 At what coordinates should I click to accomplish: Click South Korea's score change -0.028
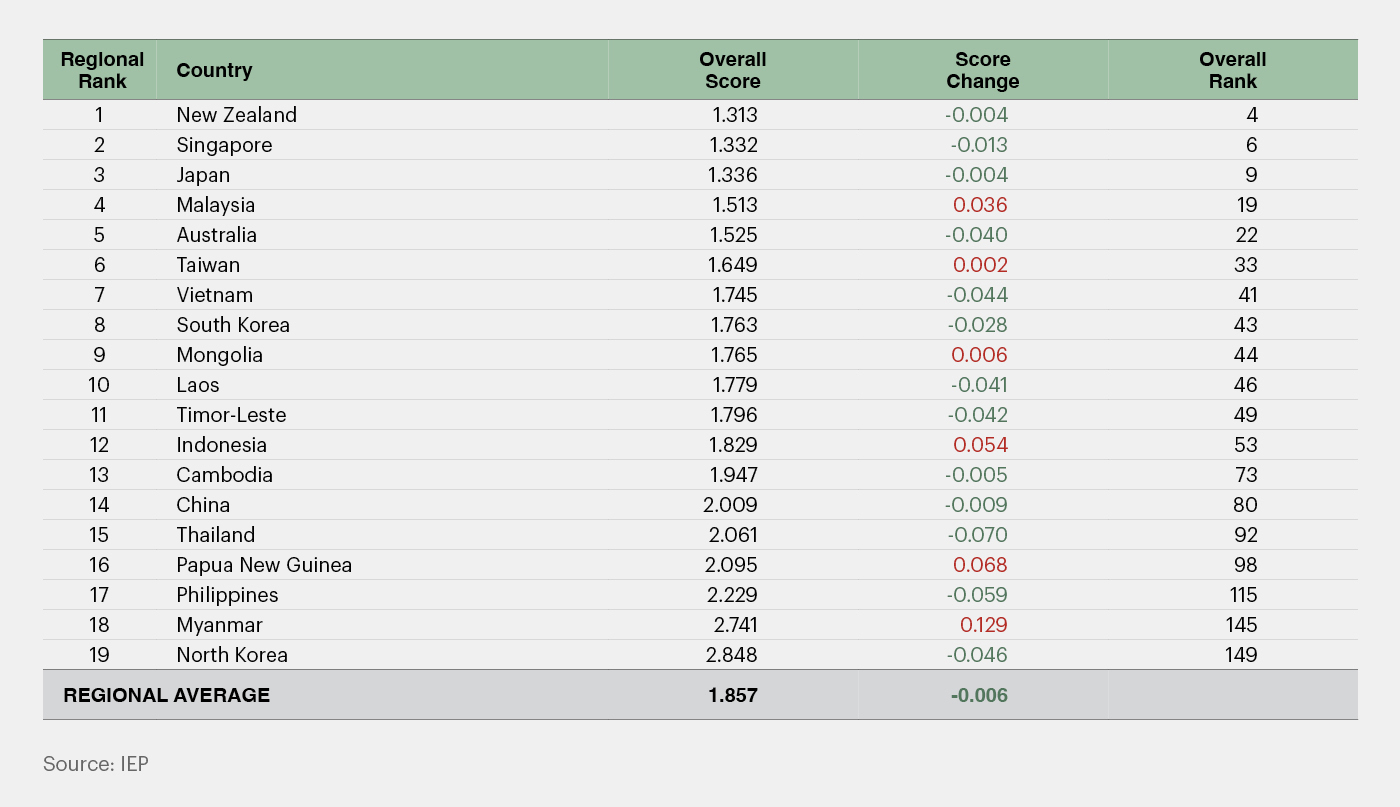click(977, 325)
